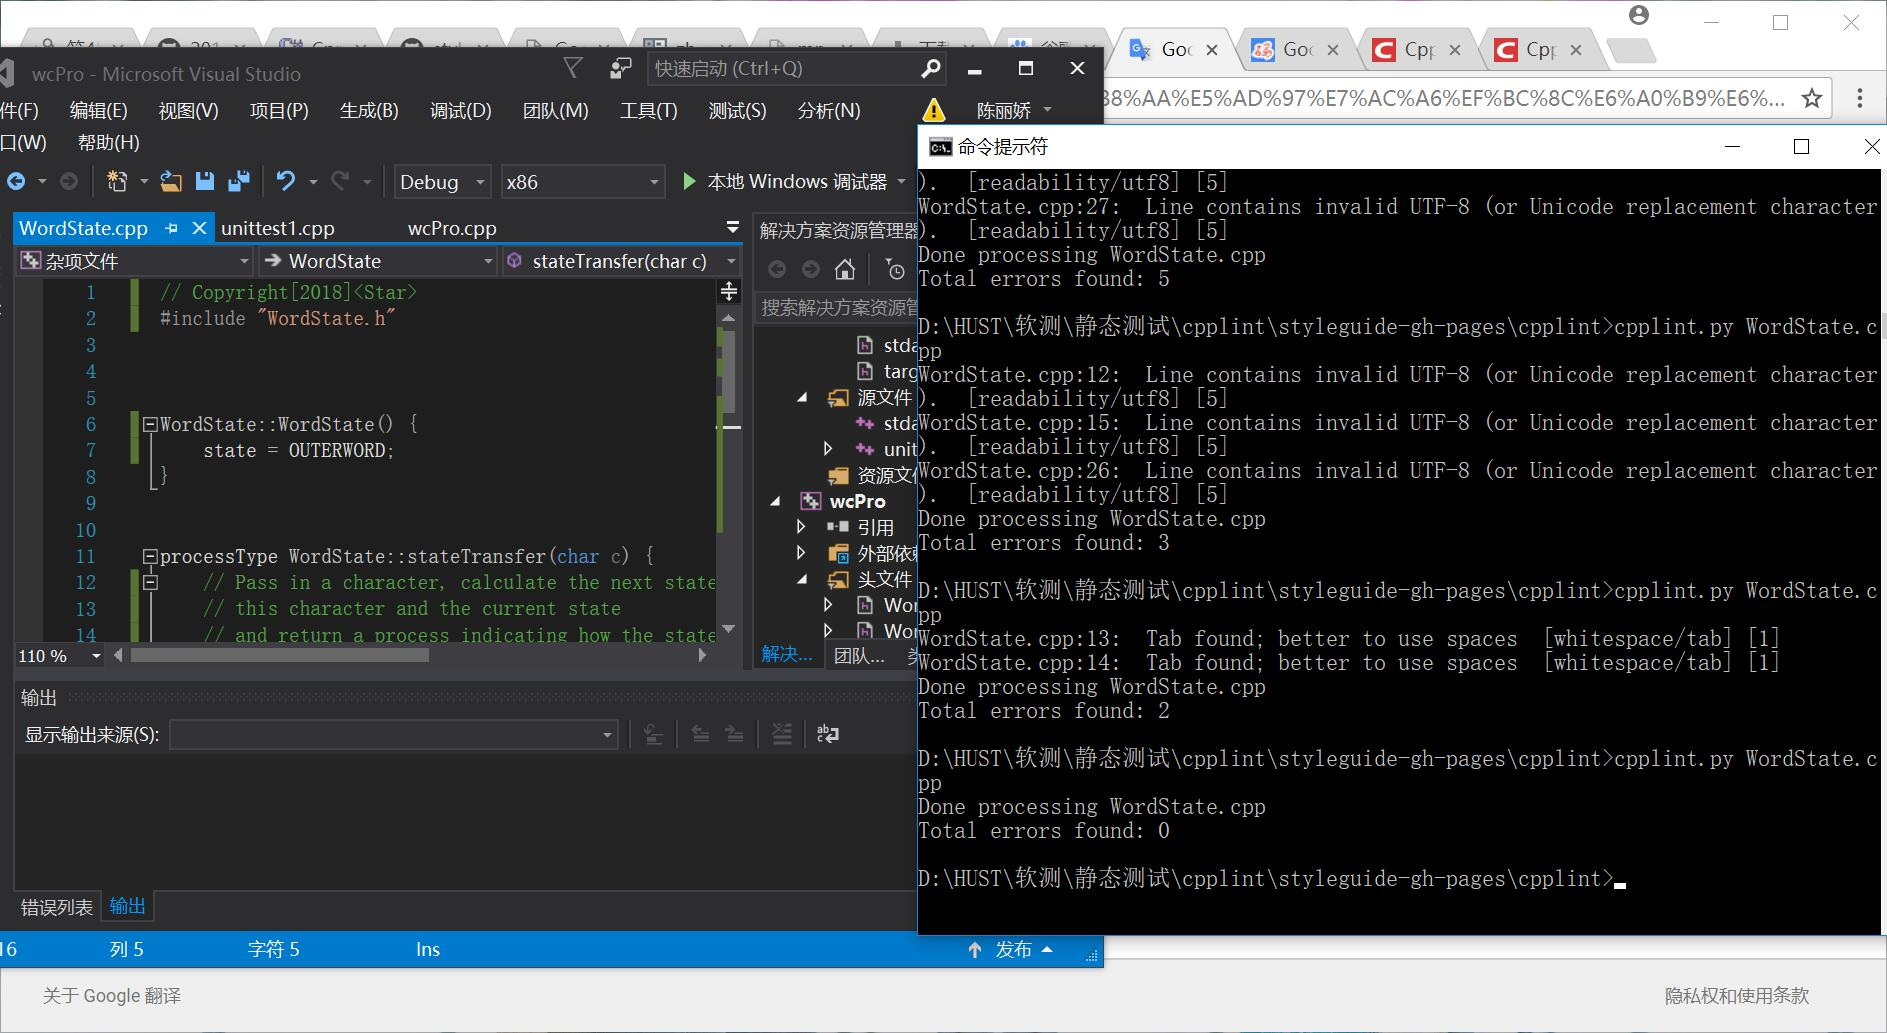Collapse the wcPro project tree node

tap(776, 501)
